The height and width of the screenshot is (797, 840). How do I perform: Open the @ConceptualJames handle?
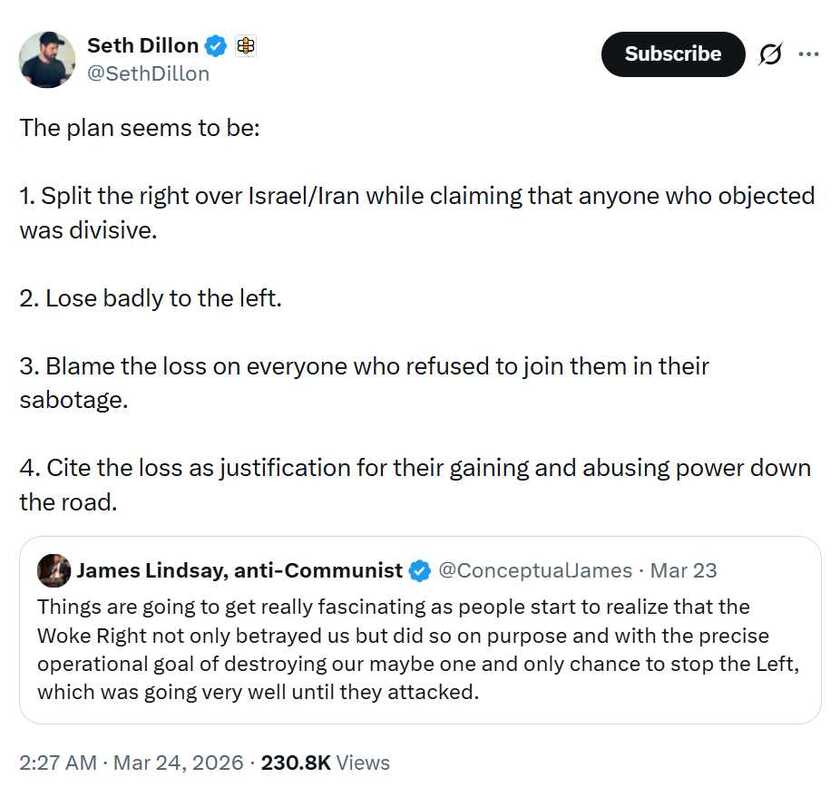click(535, 571)
